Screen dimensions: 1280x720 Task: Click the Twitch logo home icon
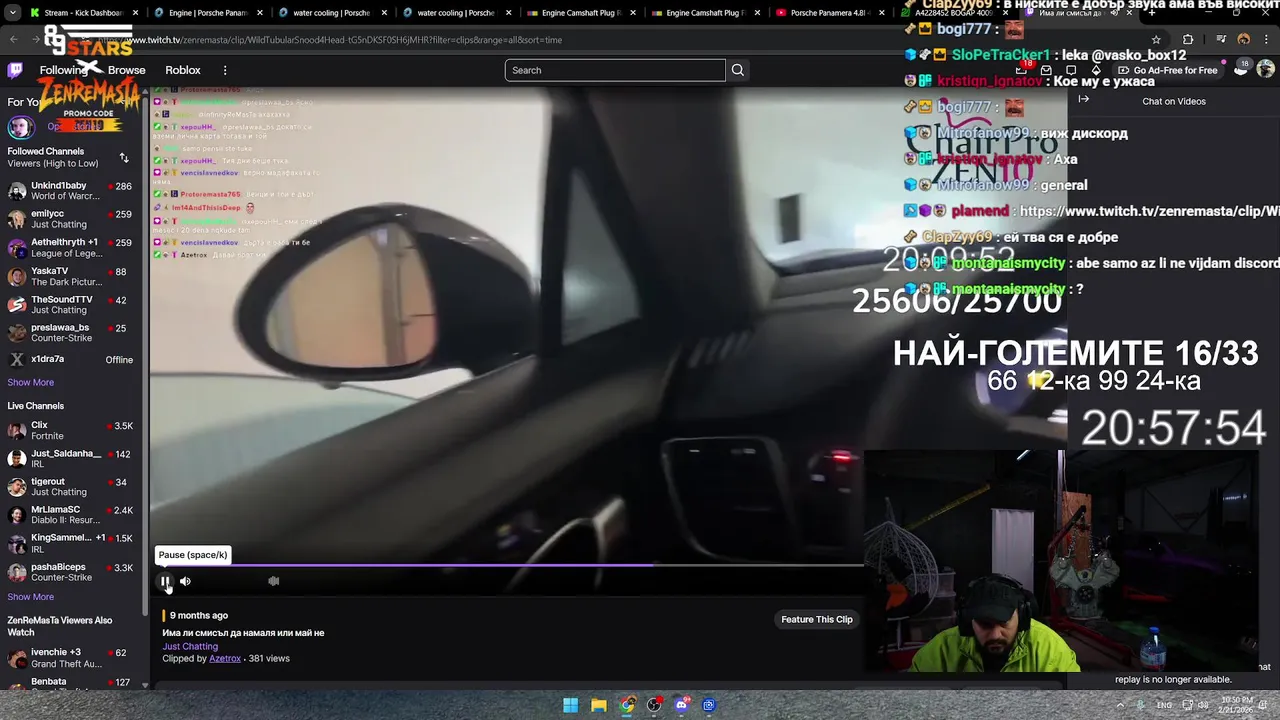[15, 70]
